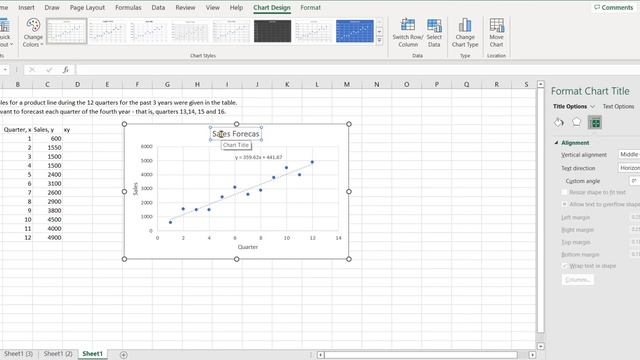Switch to Text Options in pane
The height and width of the screenshot is (360, 640).
(x=618, y=107)
